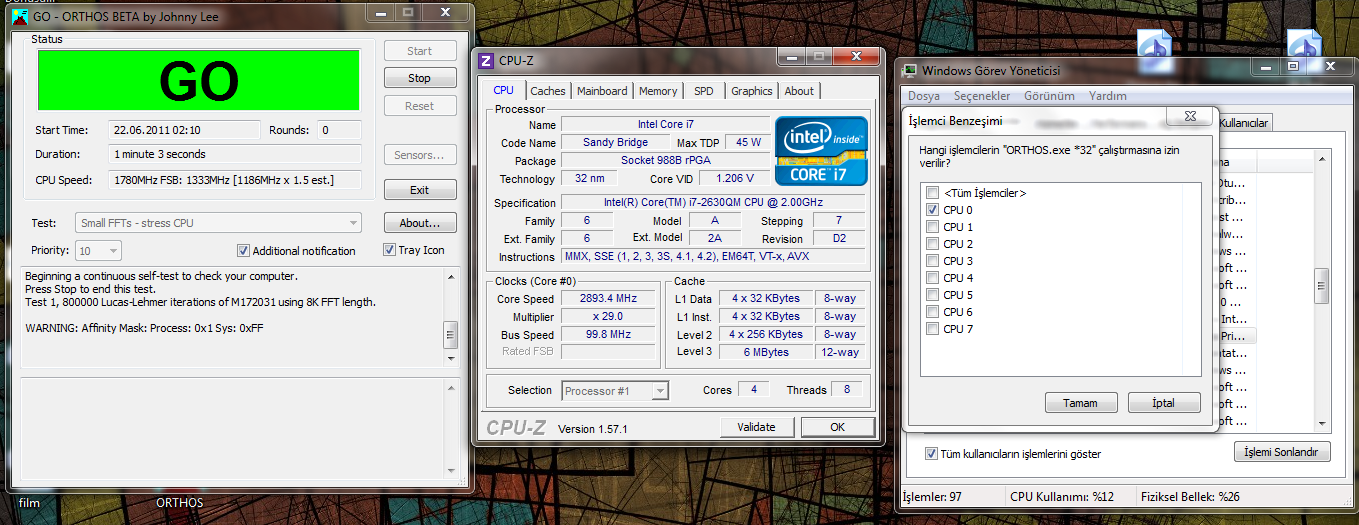Open the Seçenekler menu in Task Manager

coord(982,96)
